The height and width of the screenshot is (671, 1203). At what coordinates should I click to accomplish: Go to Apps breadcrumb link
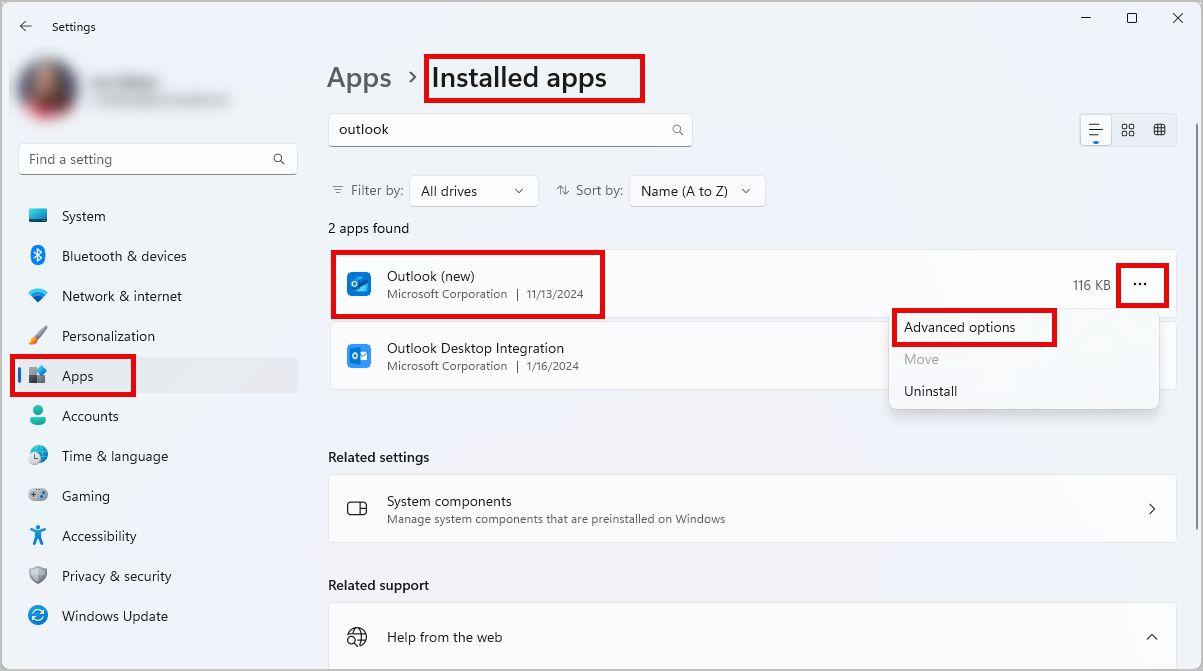[x=359, y=78]
